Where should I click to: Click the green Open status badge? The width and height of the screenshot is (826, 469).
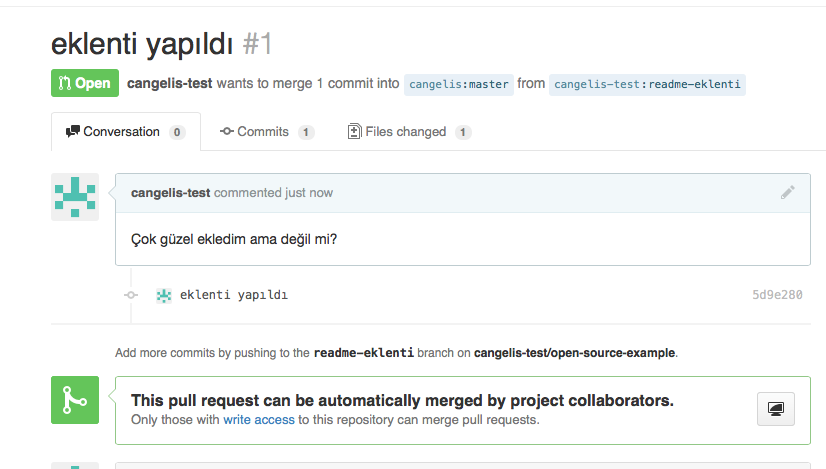tap(85, 83)
